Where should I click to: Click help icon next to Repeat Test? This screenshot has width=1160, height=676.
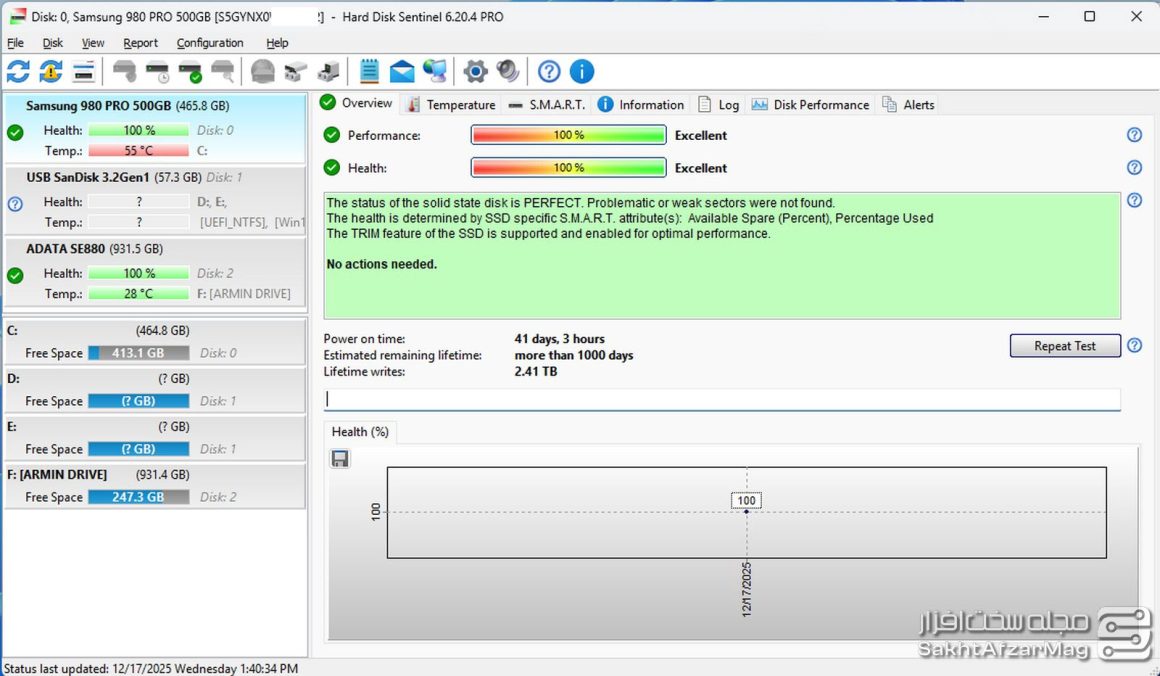point(1134,346)
